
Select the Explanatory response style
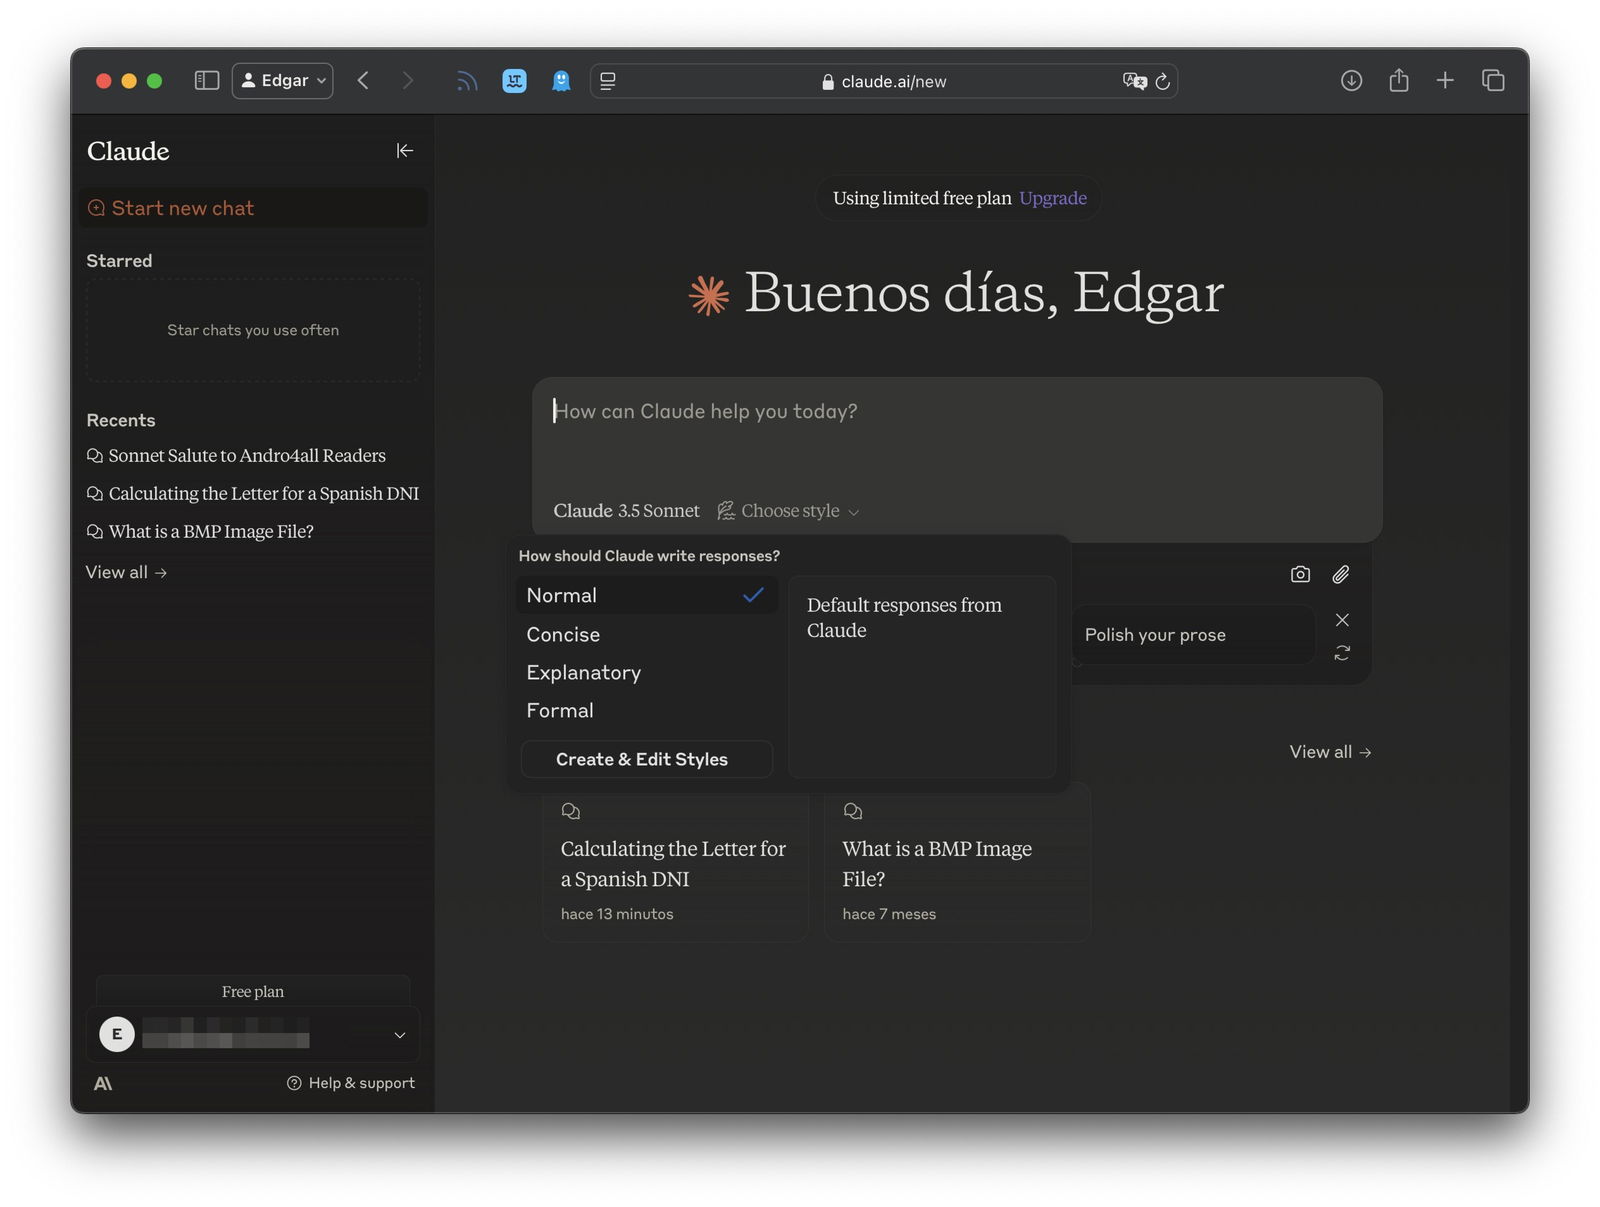[x=646, y=672]
